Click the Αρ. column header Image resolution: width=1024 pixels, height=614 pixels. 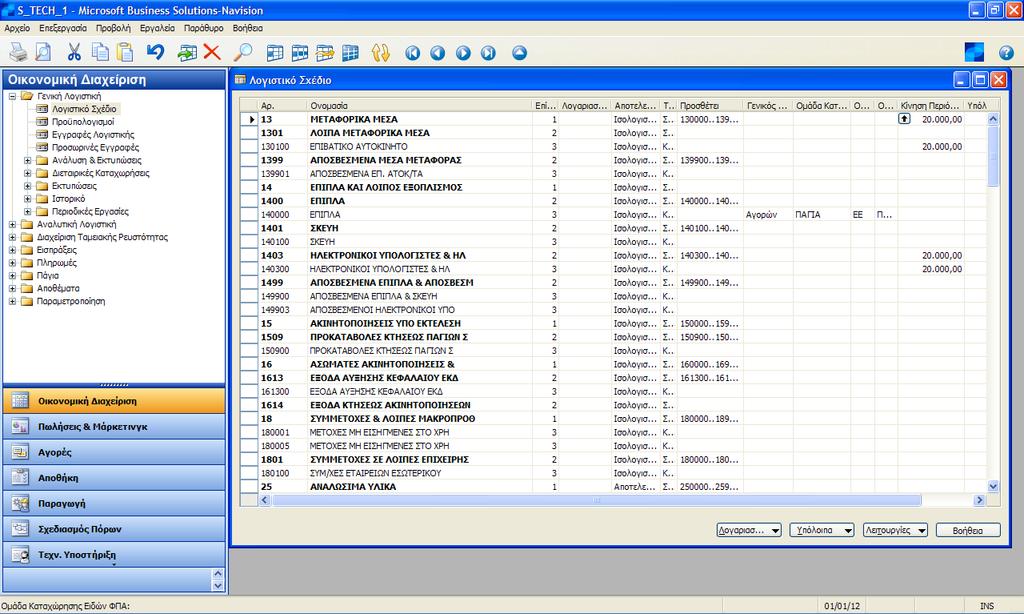pos(281,105)
